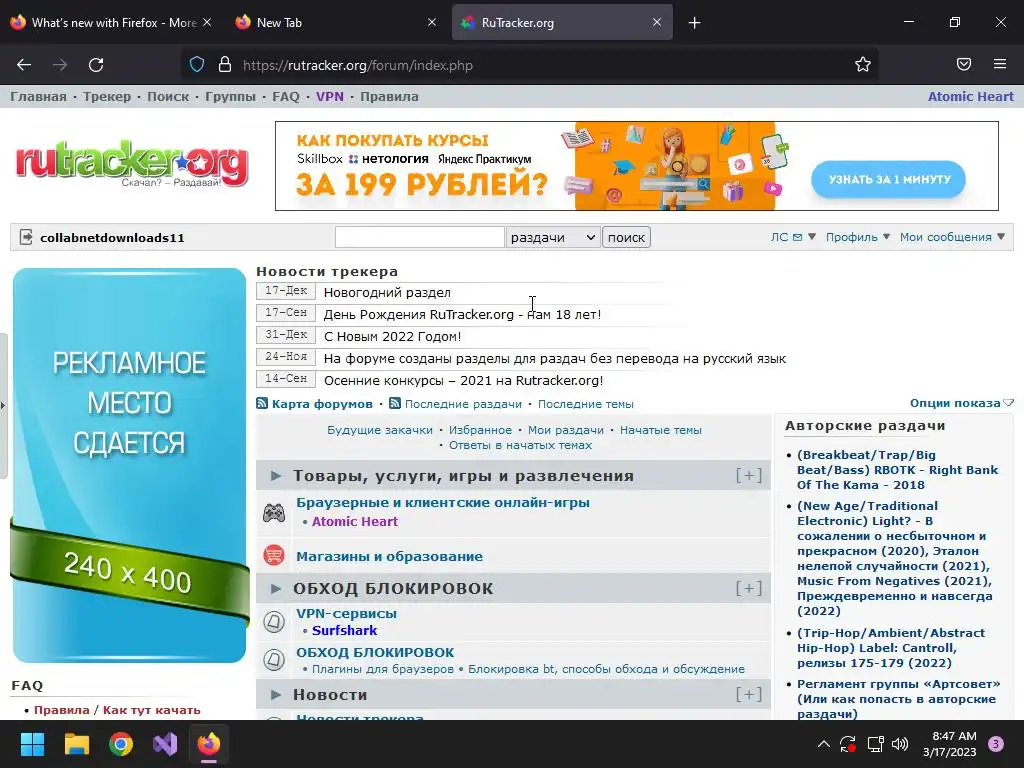Open Магазины и образование forum
The height and width of the screenshot is (768, 1024).
pos(389,556)
